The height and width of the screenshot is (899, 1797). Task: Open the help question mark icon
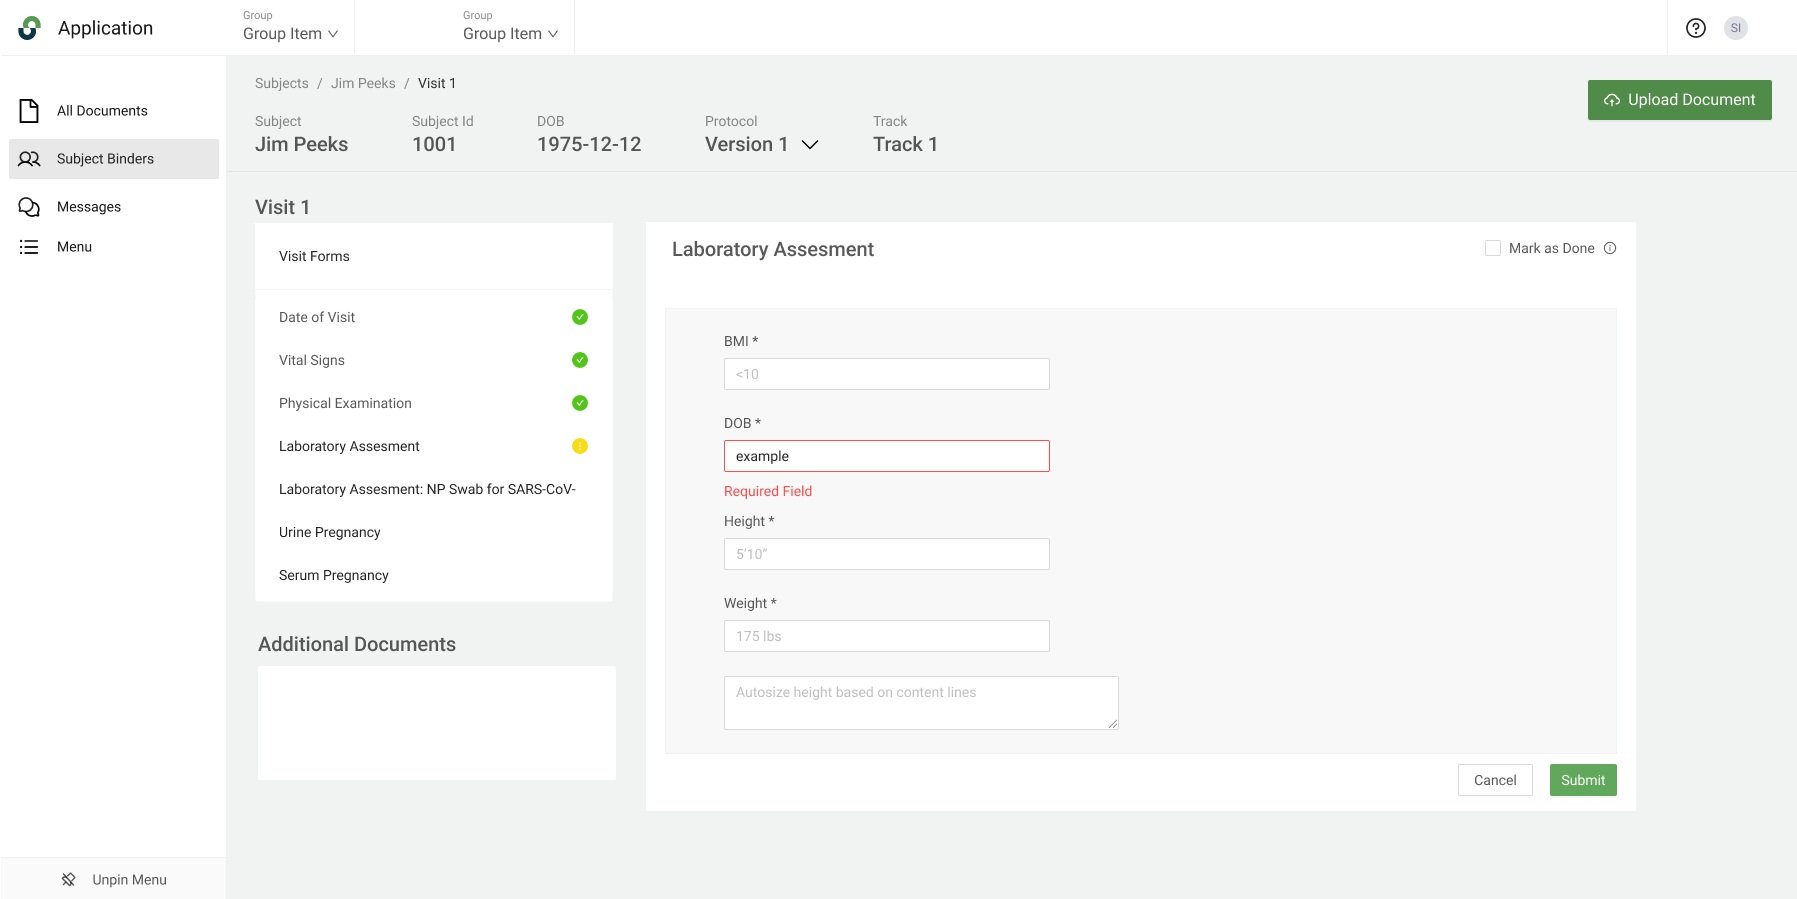tap(1696, 28)
